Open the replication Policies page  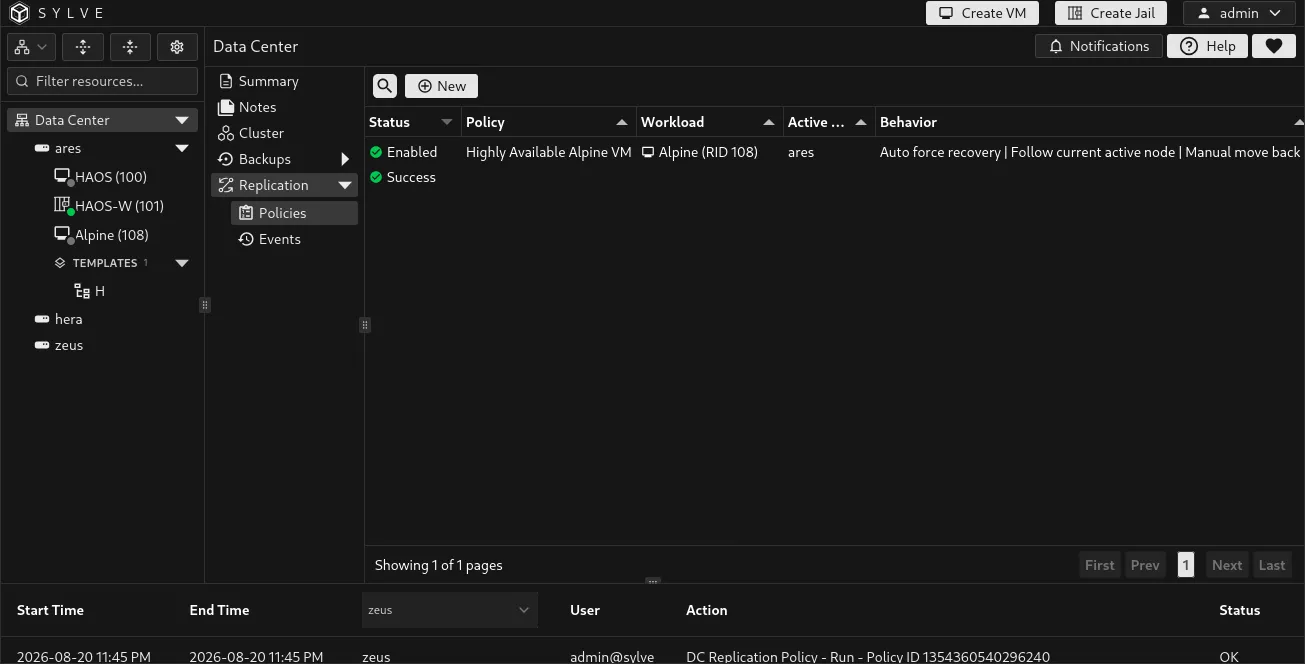[294, 213]
